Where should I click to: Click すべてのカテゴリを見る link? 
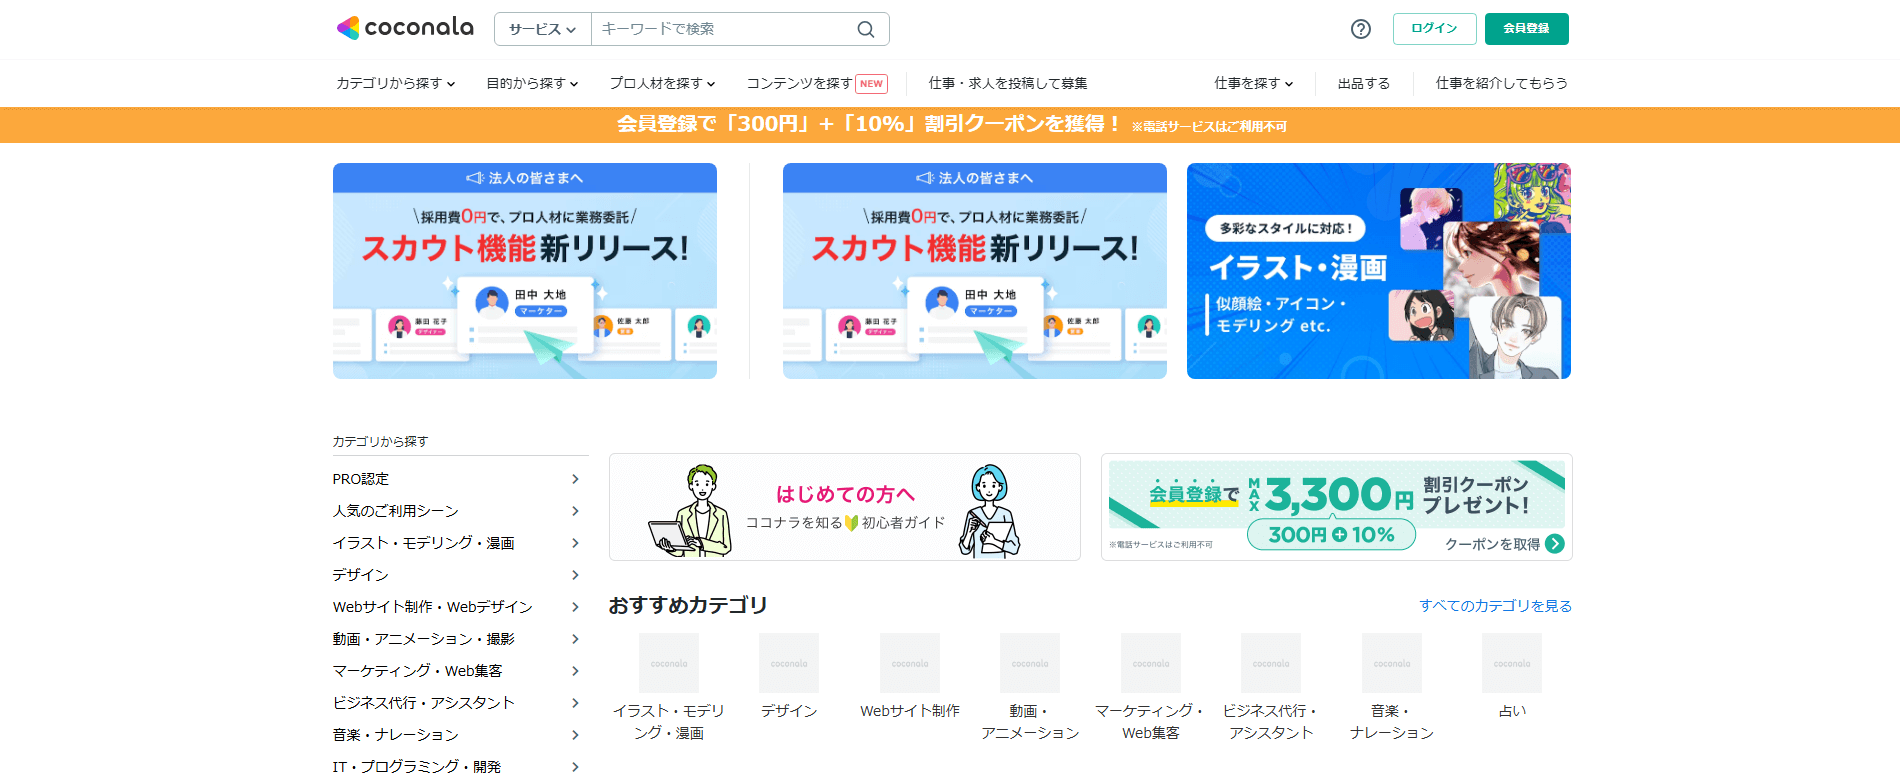point(1495,606)
